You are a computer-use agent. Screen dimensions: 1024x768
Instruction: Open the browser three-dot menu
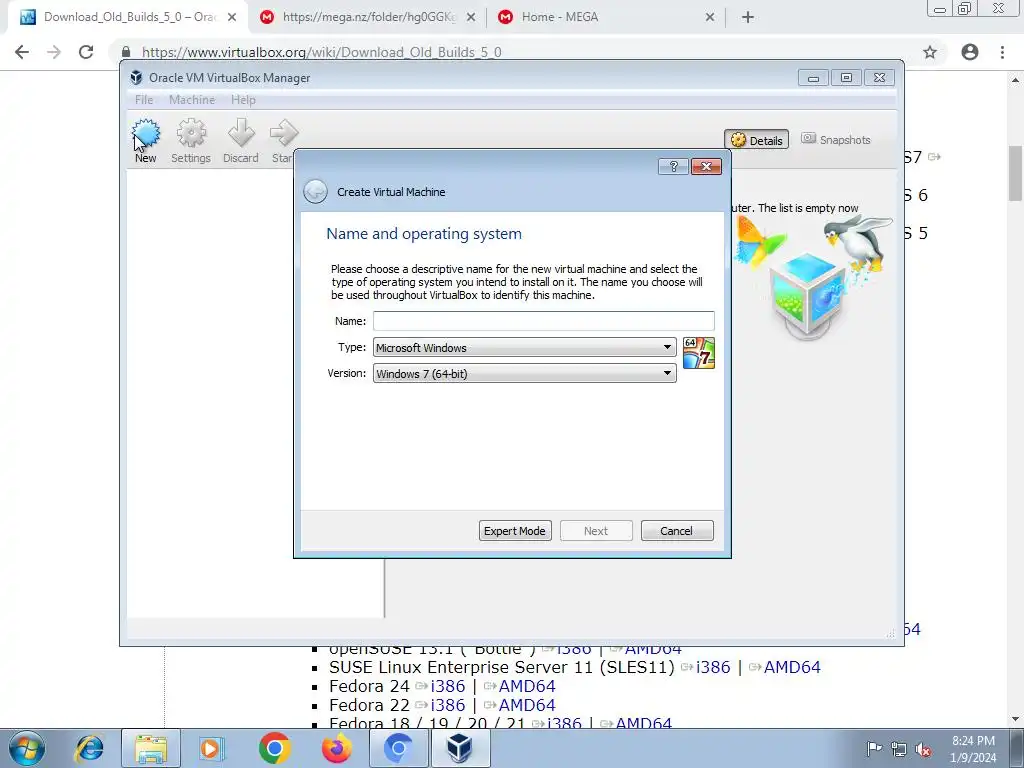(x=1002, y=52)
